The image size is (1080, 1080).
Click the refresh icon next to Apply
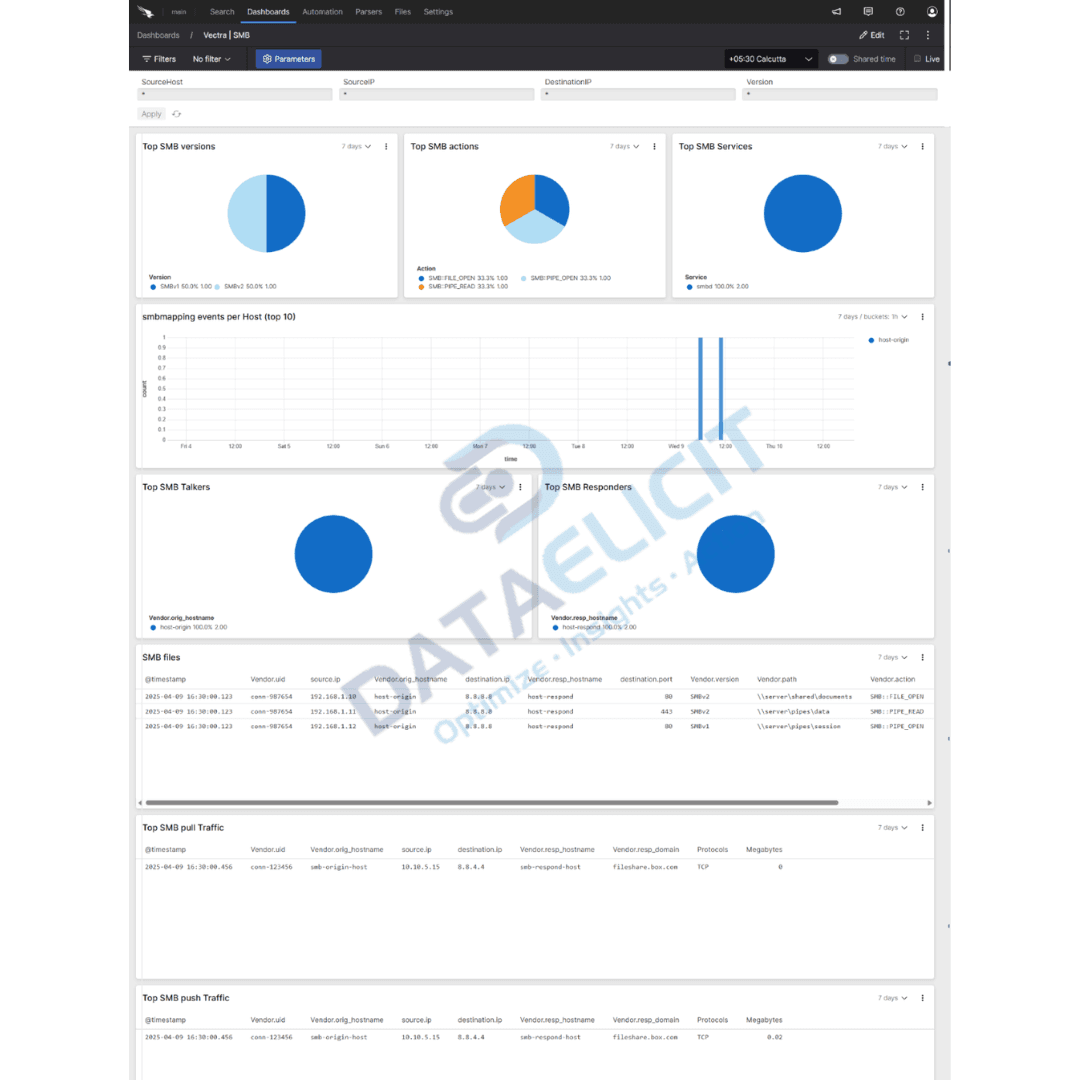point(176,113)
